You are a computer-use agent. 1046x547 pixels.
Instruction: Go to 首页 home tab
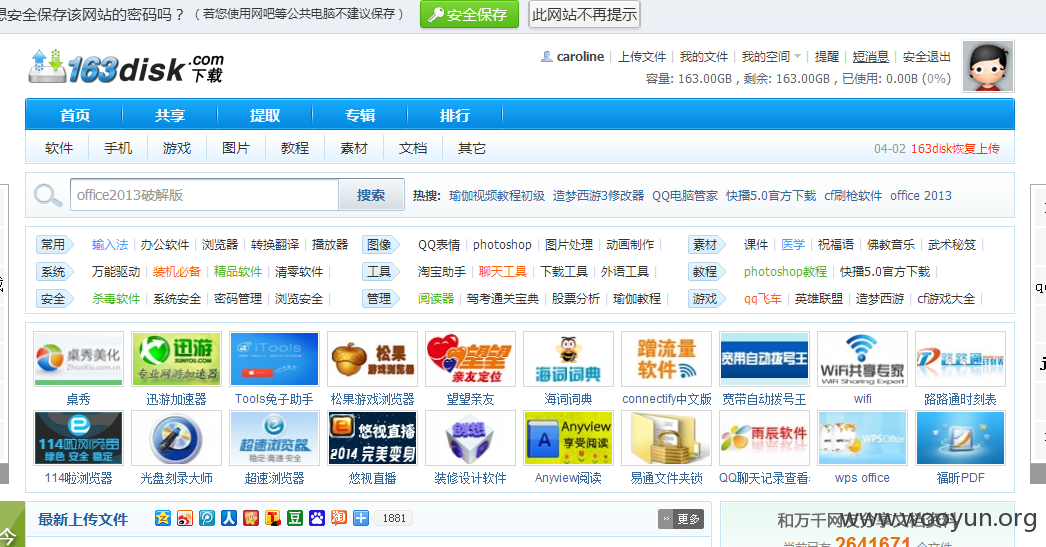coord(75,115)
